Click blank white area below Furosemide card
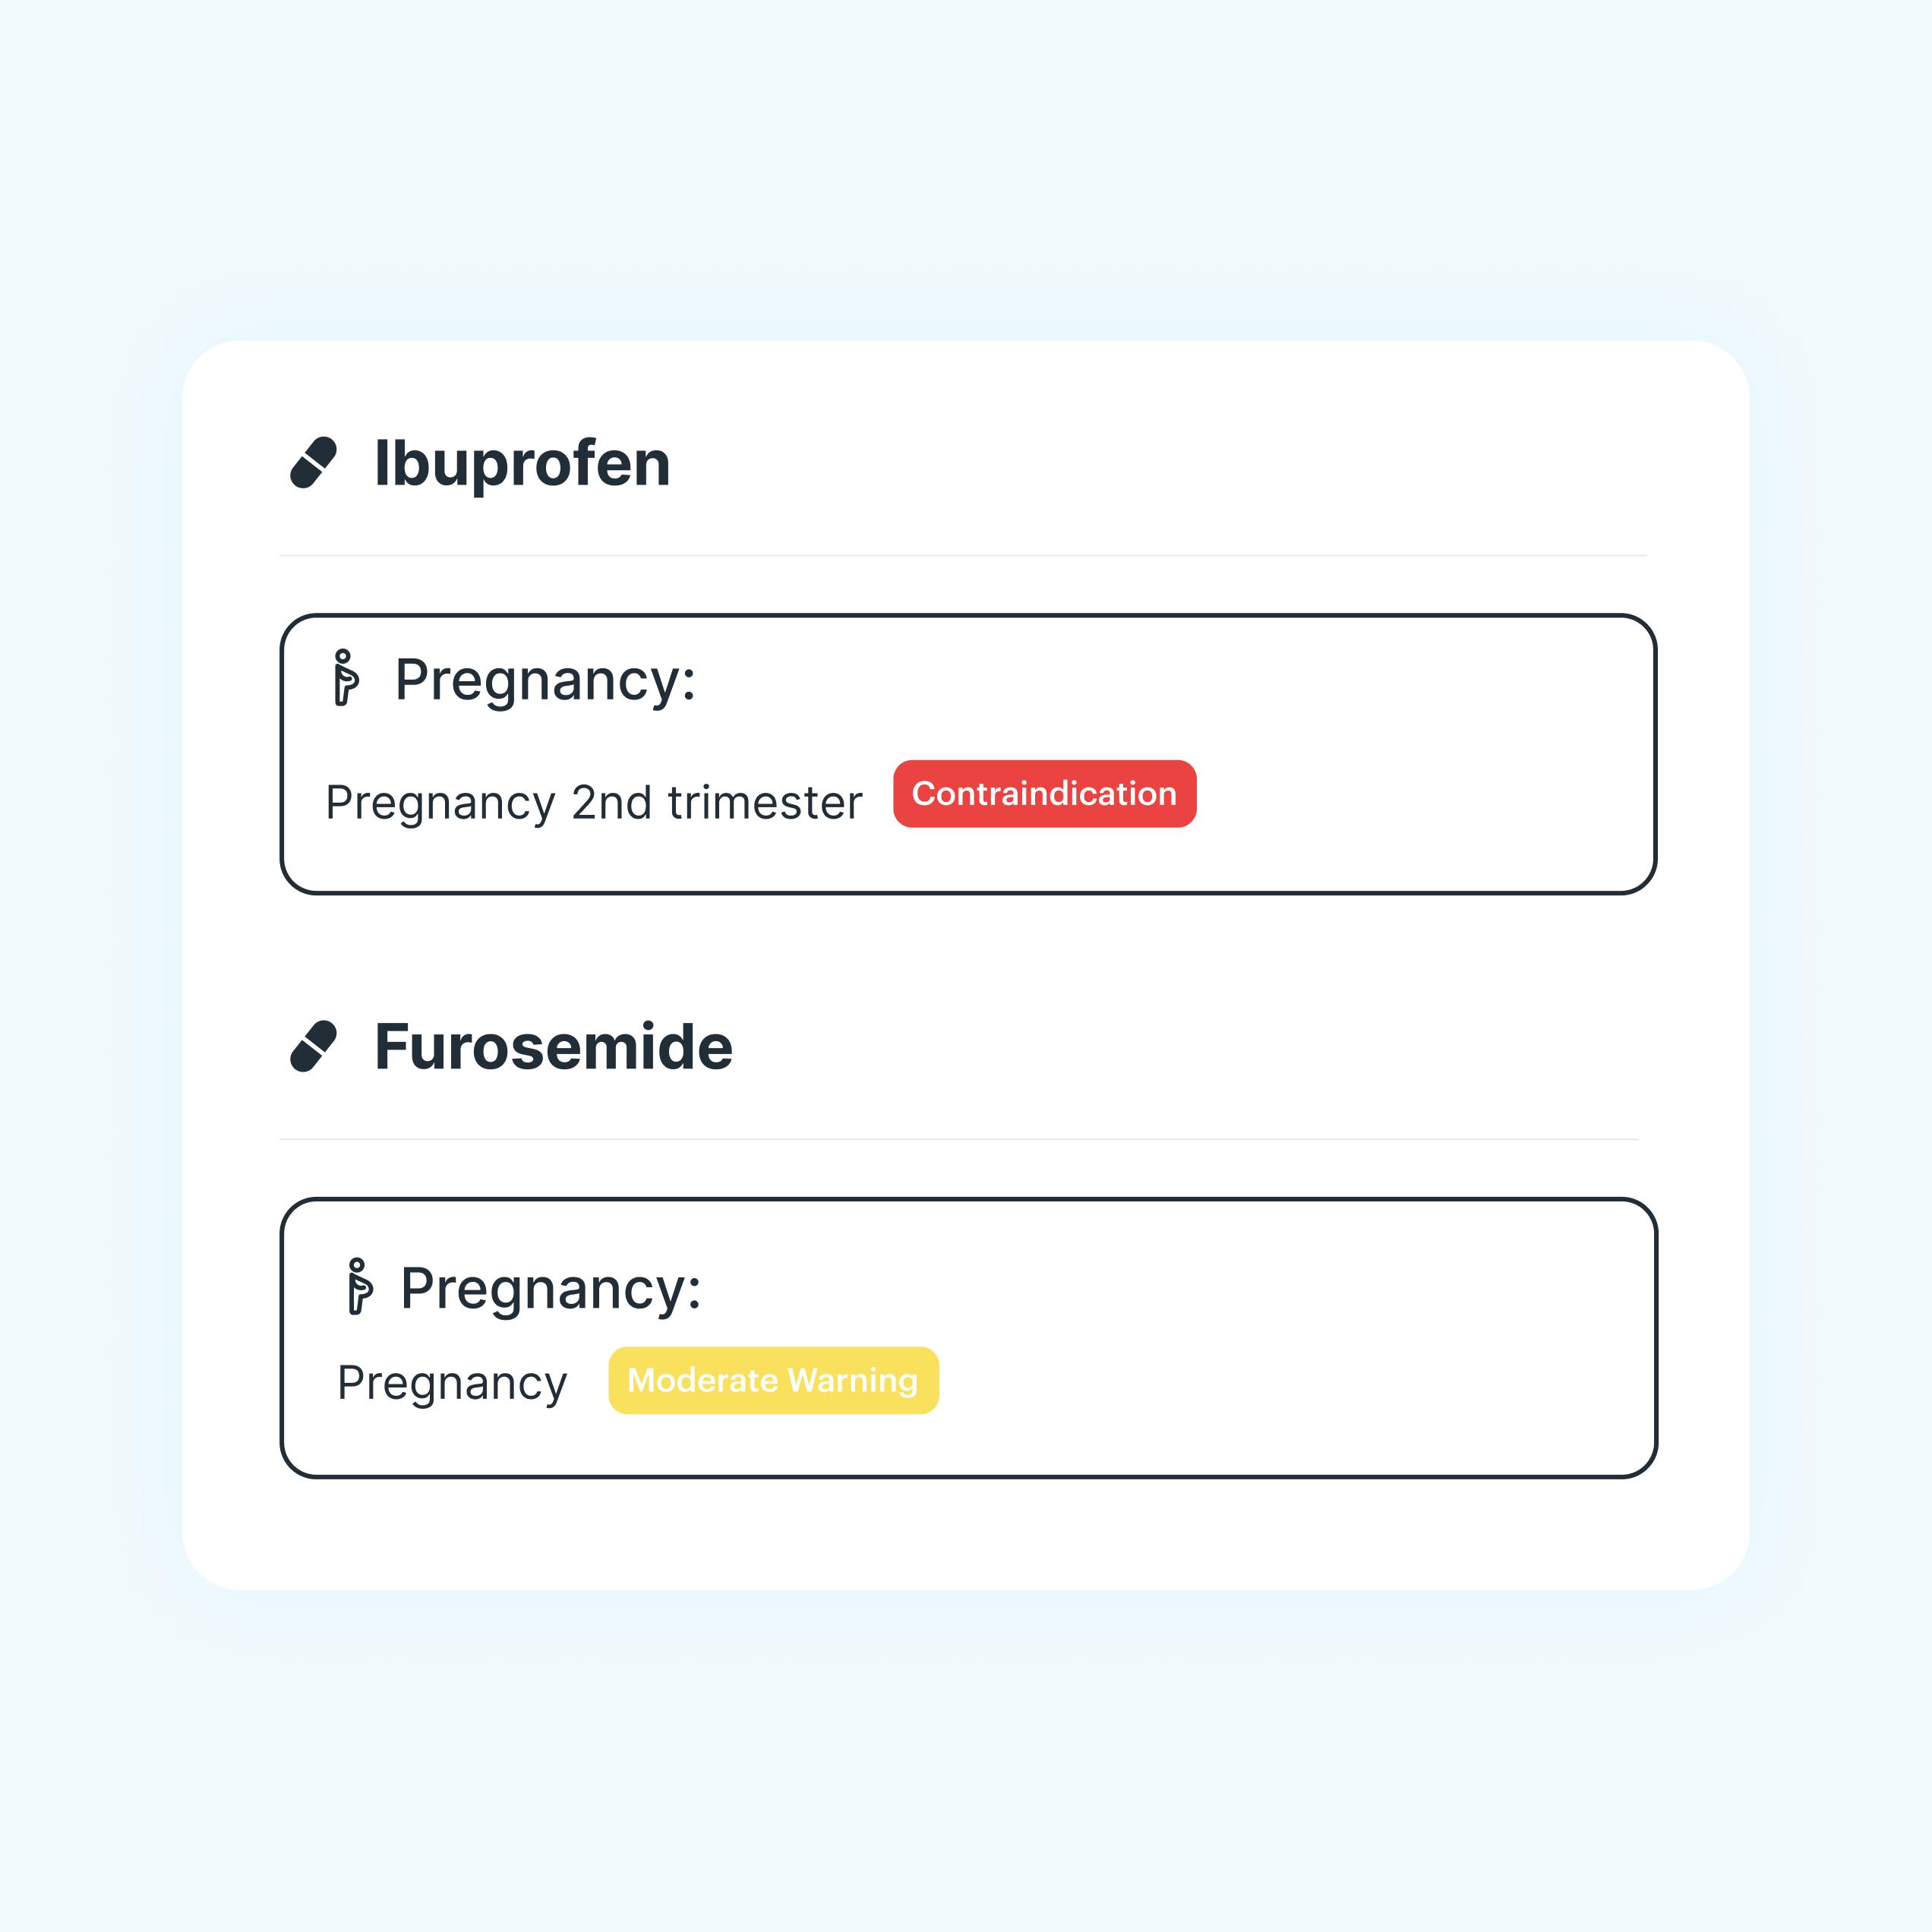Screen dimensions: 1932x1932 tap(966, 1534)
